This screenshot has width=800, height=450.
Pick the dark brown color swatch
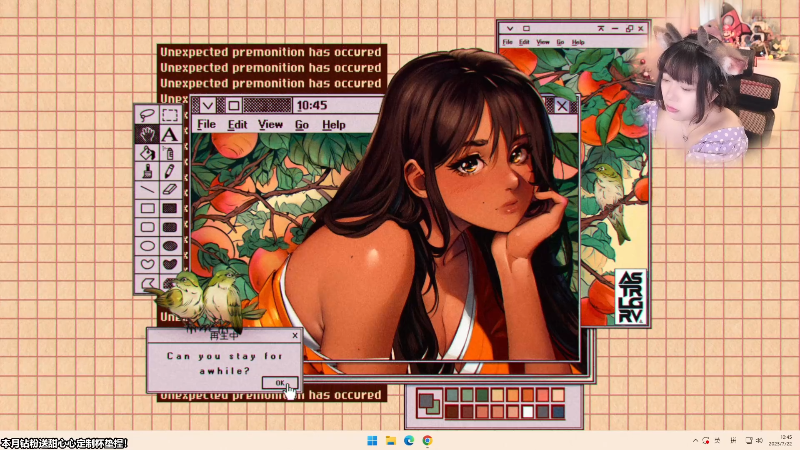tap(452, 411)
